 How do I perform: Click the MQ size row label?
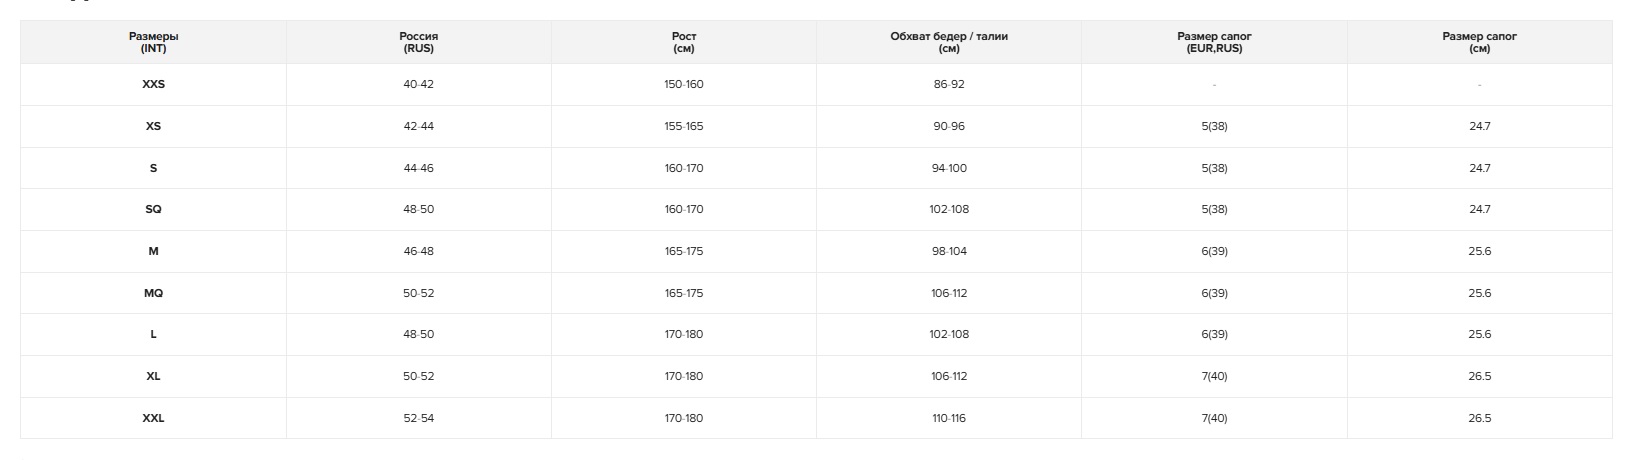(153, 294)
